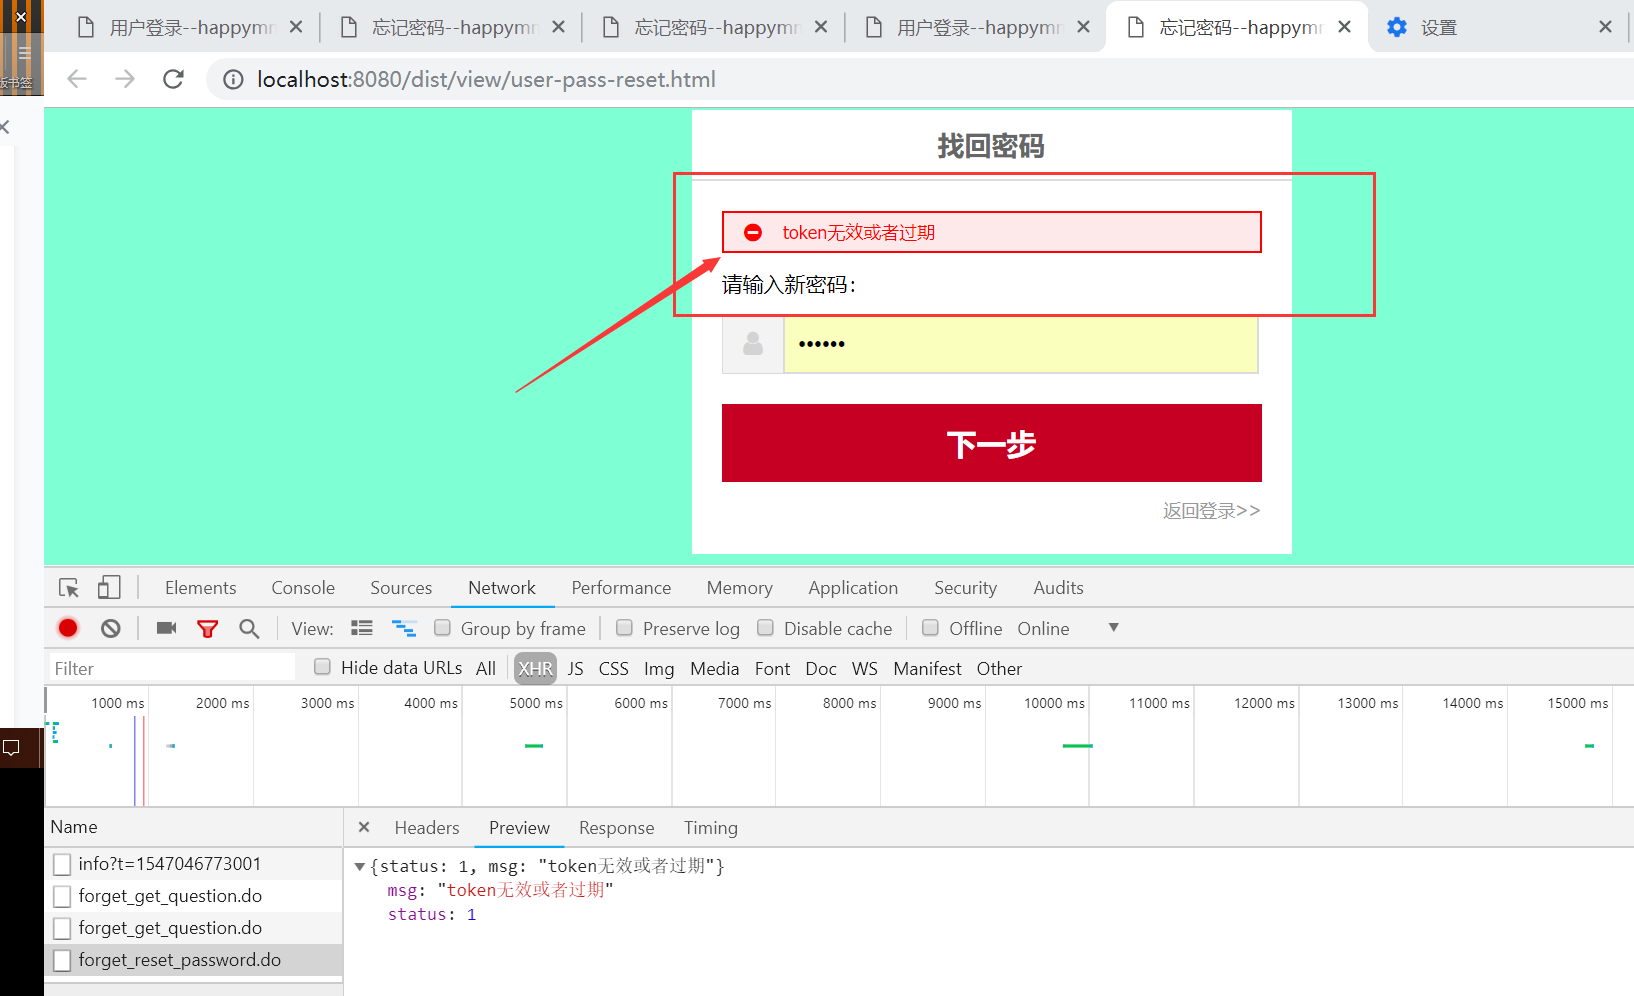
Task: Check the Disable cache checkbox
Action: click(765, 627)
